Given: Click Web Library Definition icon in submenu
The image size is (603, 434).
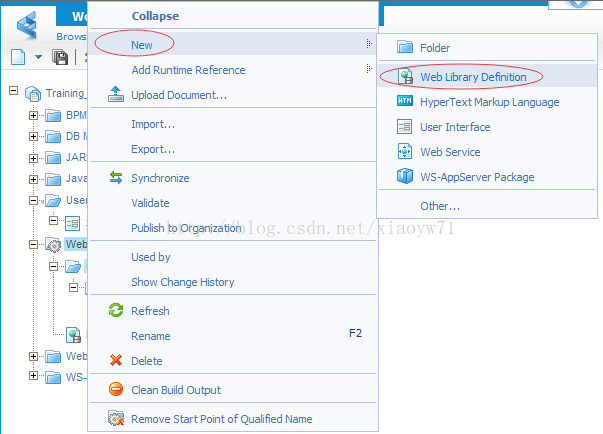Looking at the screenshot, I should (405, 76).
